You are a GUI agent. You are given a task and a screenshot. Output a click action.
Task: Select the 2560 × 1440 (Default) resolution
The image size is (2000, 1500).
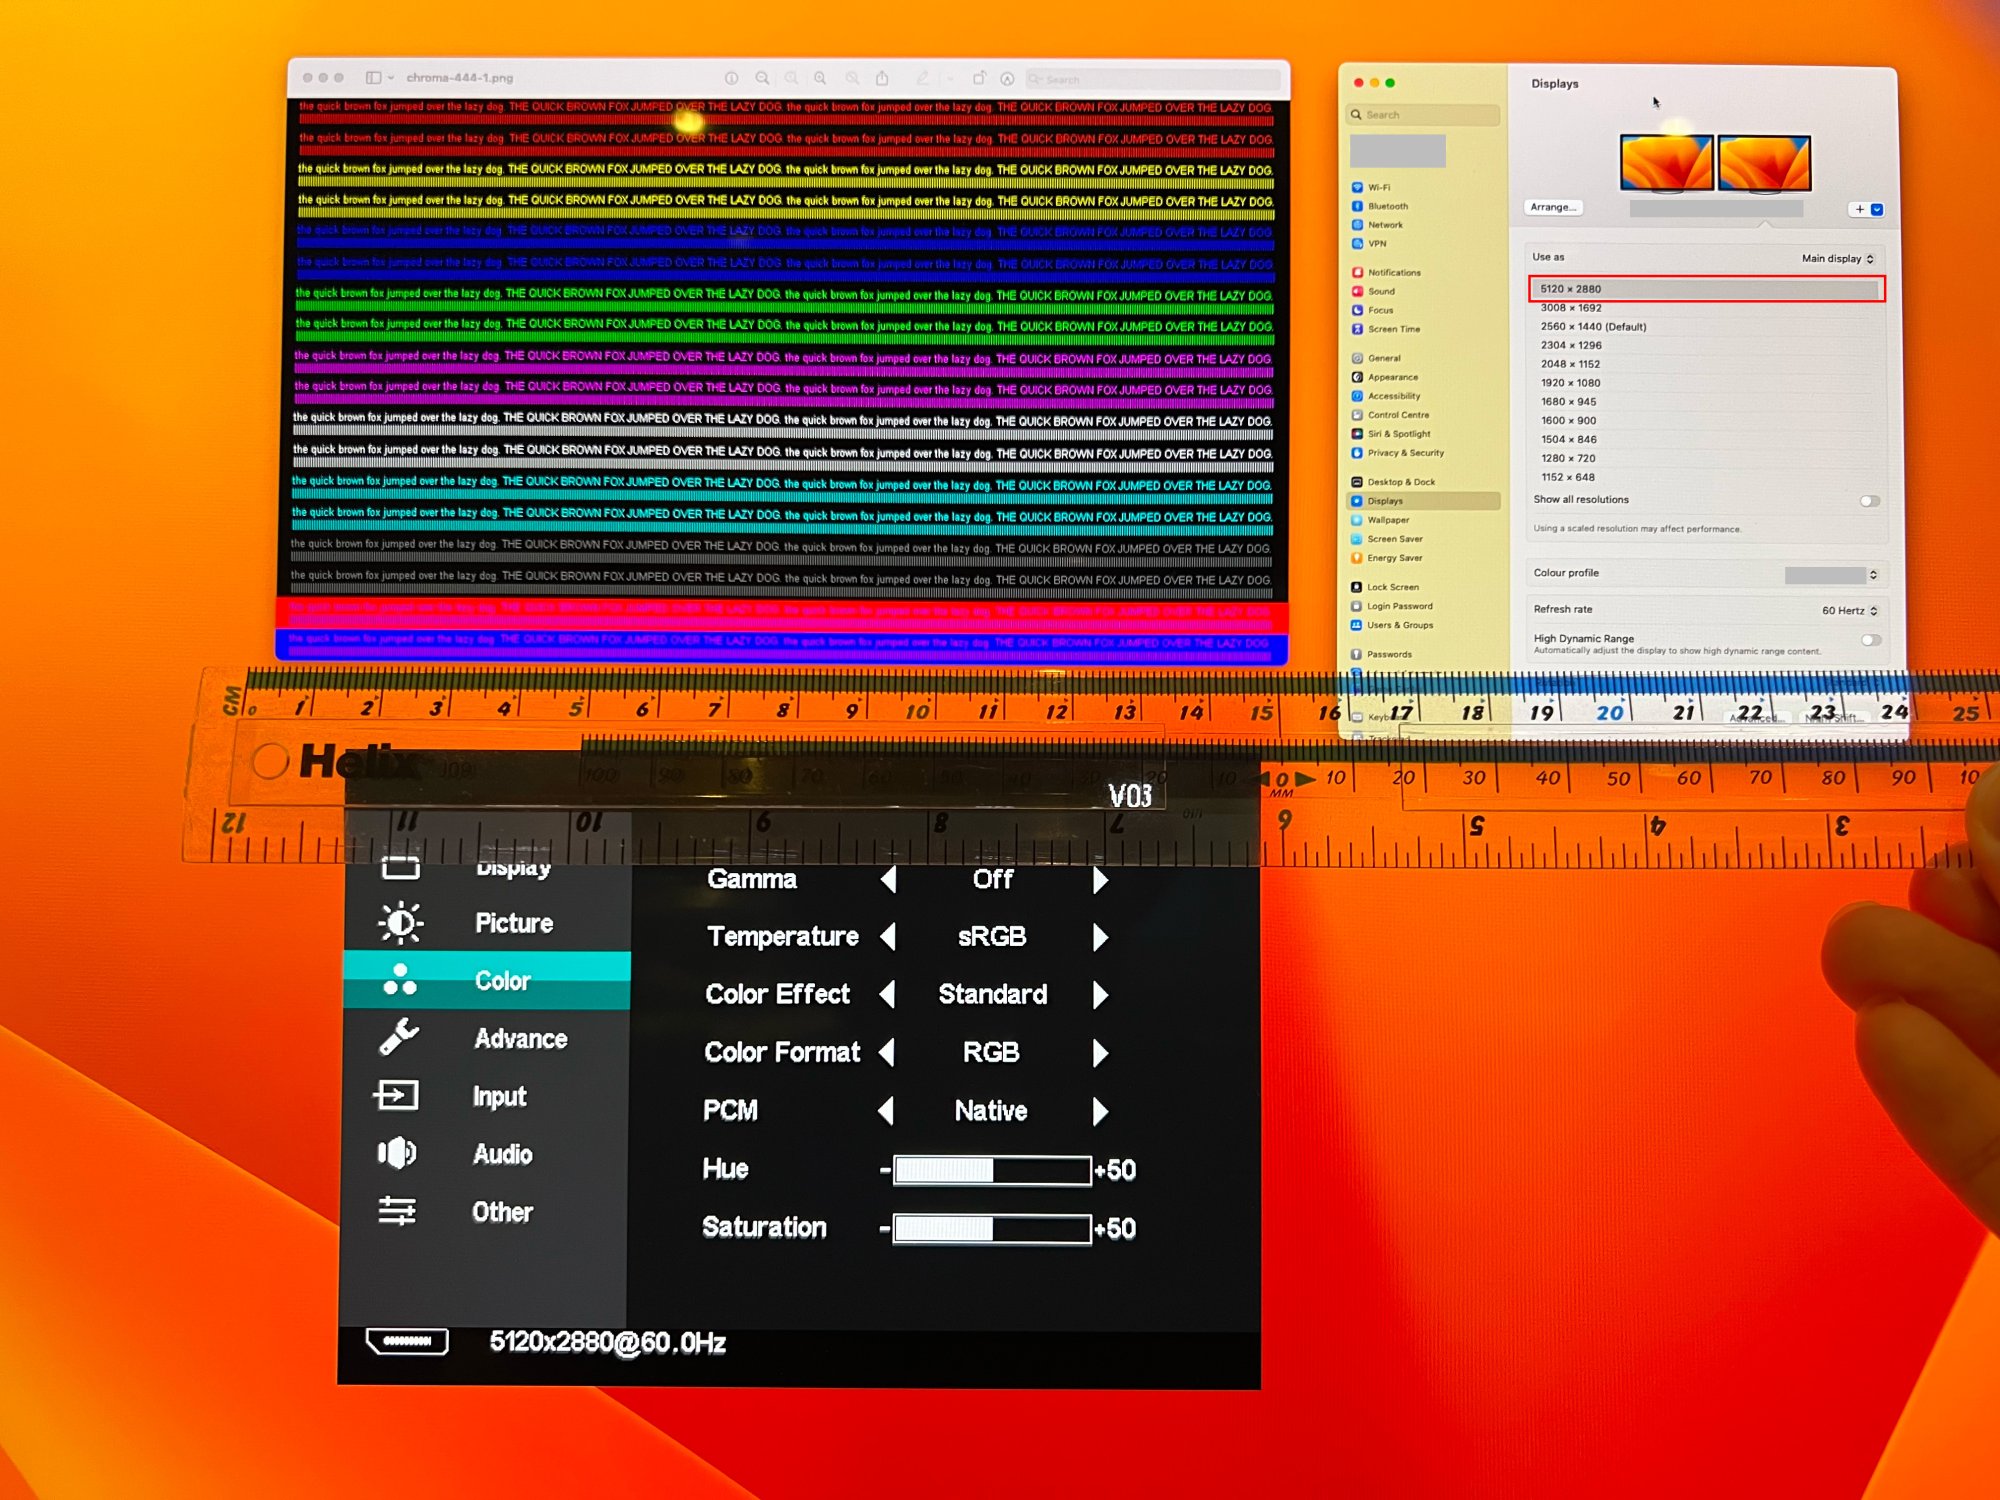[1593, 327]
